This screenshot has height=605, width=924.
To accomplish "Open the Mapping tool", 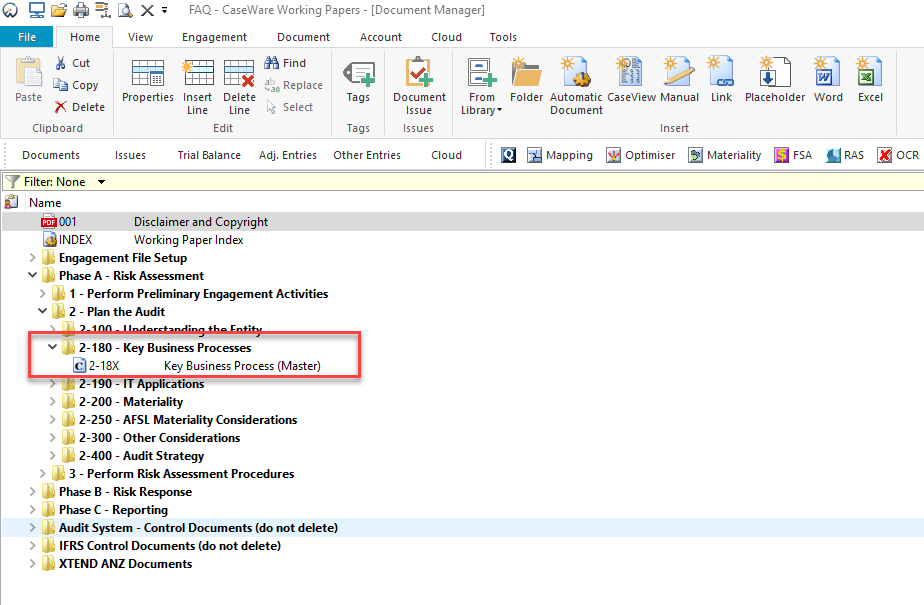I will coord(560,155).
